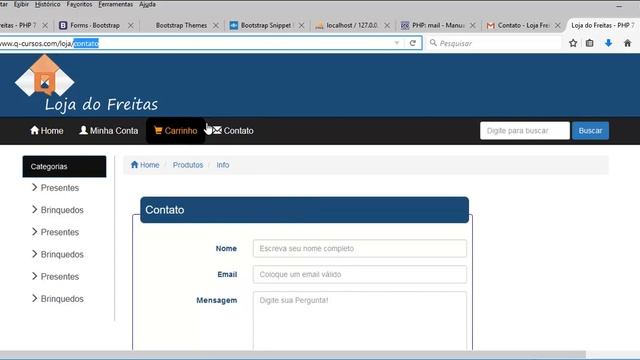Click the Minha Conta user icon
This screenshot has height=360, width=640.
[x=83, y=130]
